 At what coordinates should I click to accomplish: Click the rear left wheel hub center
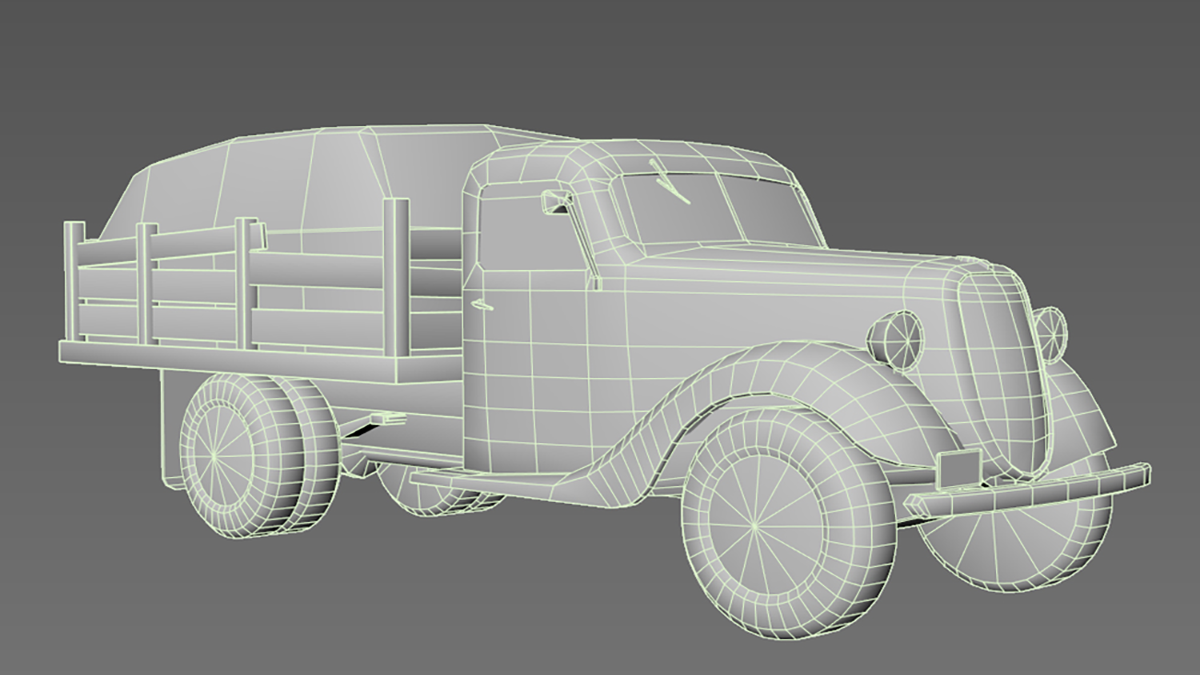212,453
